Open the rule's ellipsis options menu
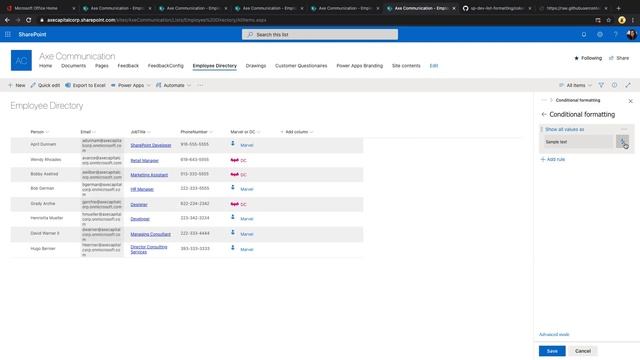Screen dimensions: 640x360 [624, 129]
